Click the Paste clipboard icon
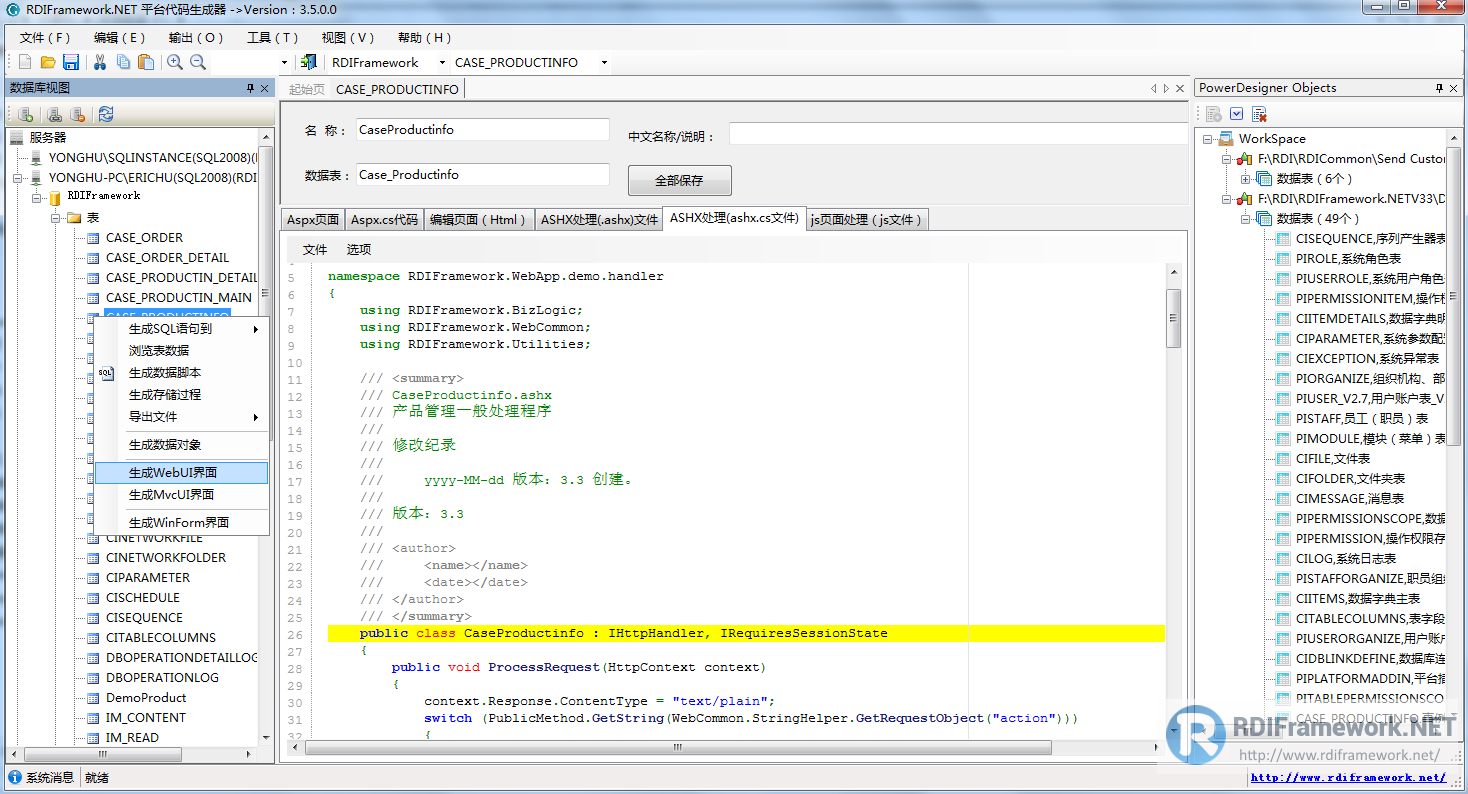 click(x=146, y=62)
